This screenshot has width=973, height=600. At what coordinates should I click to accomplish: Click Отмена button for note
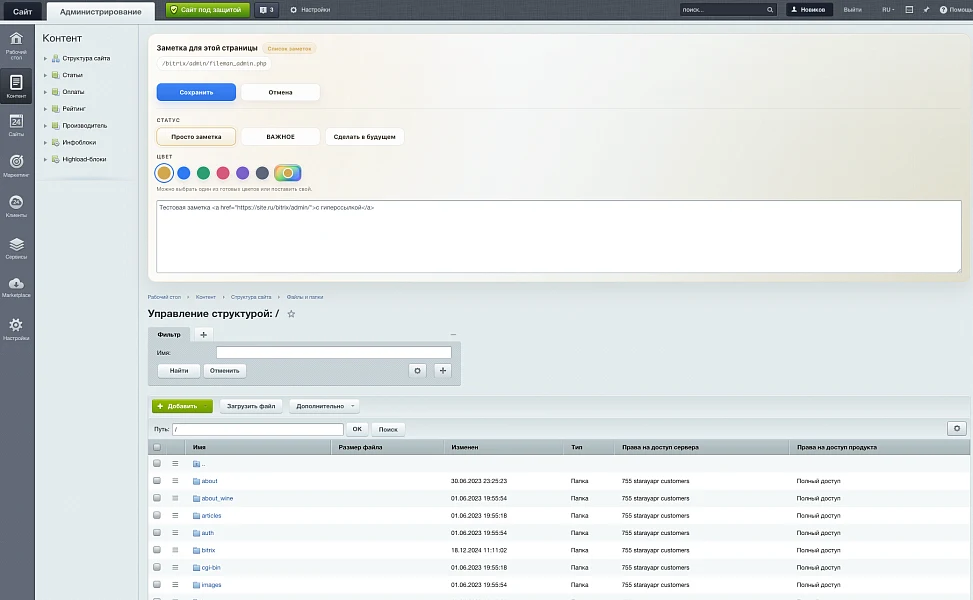280,92
